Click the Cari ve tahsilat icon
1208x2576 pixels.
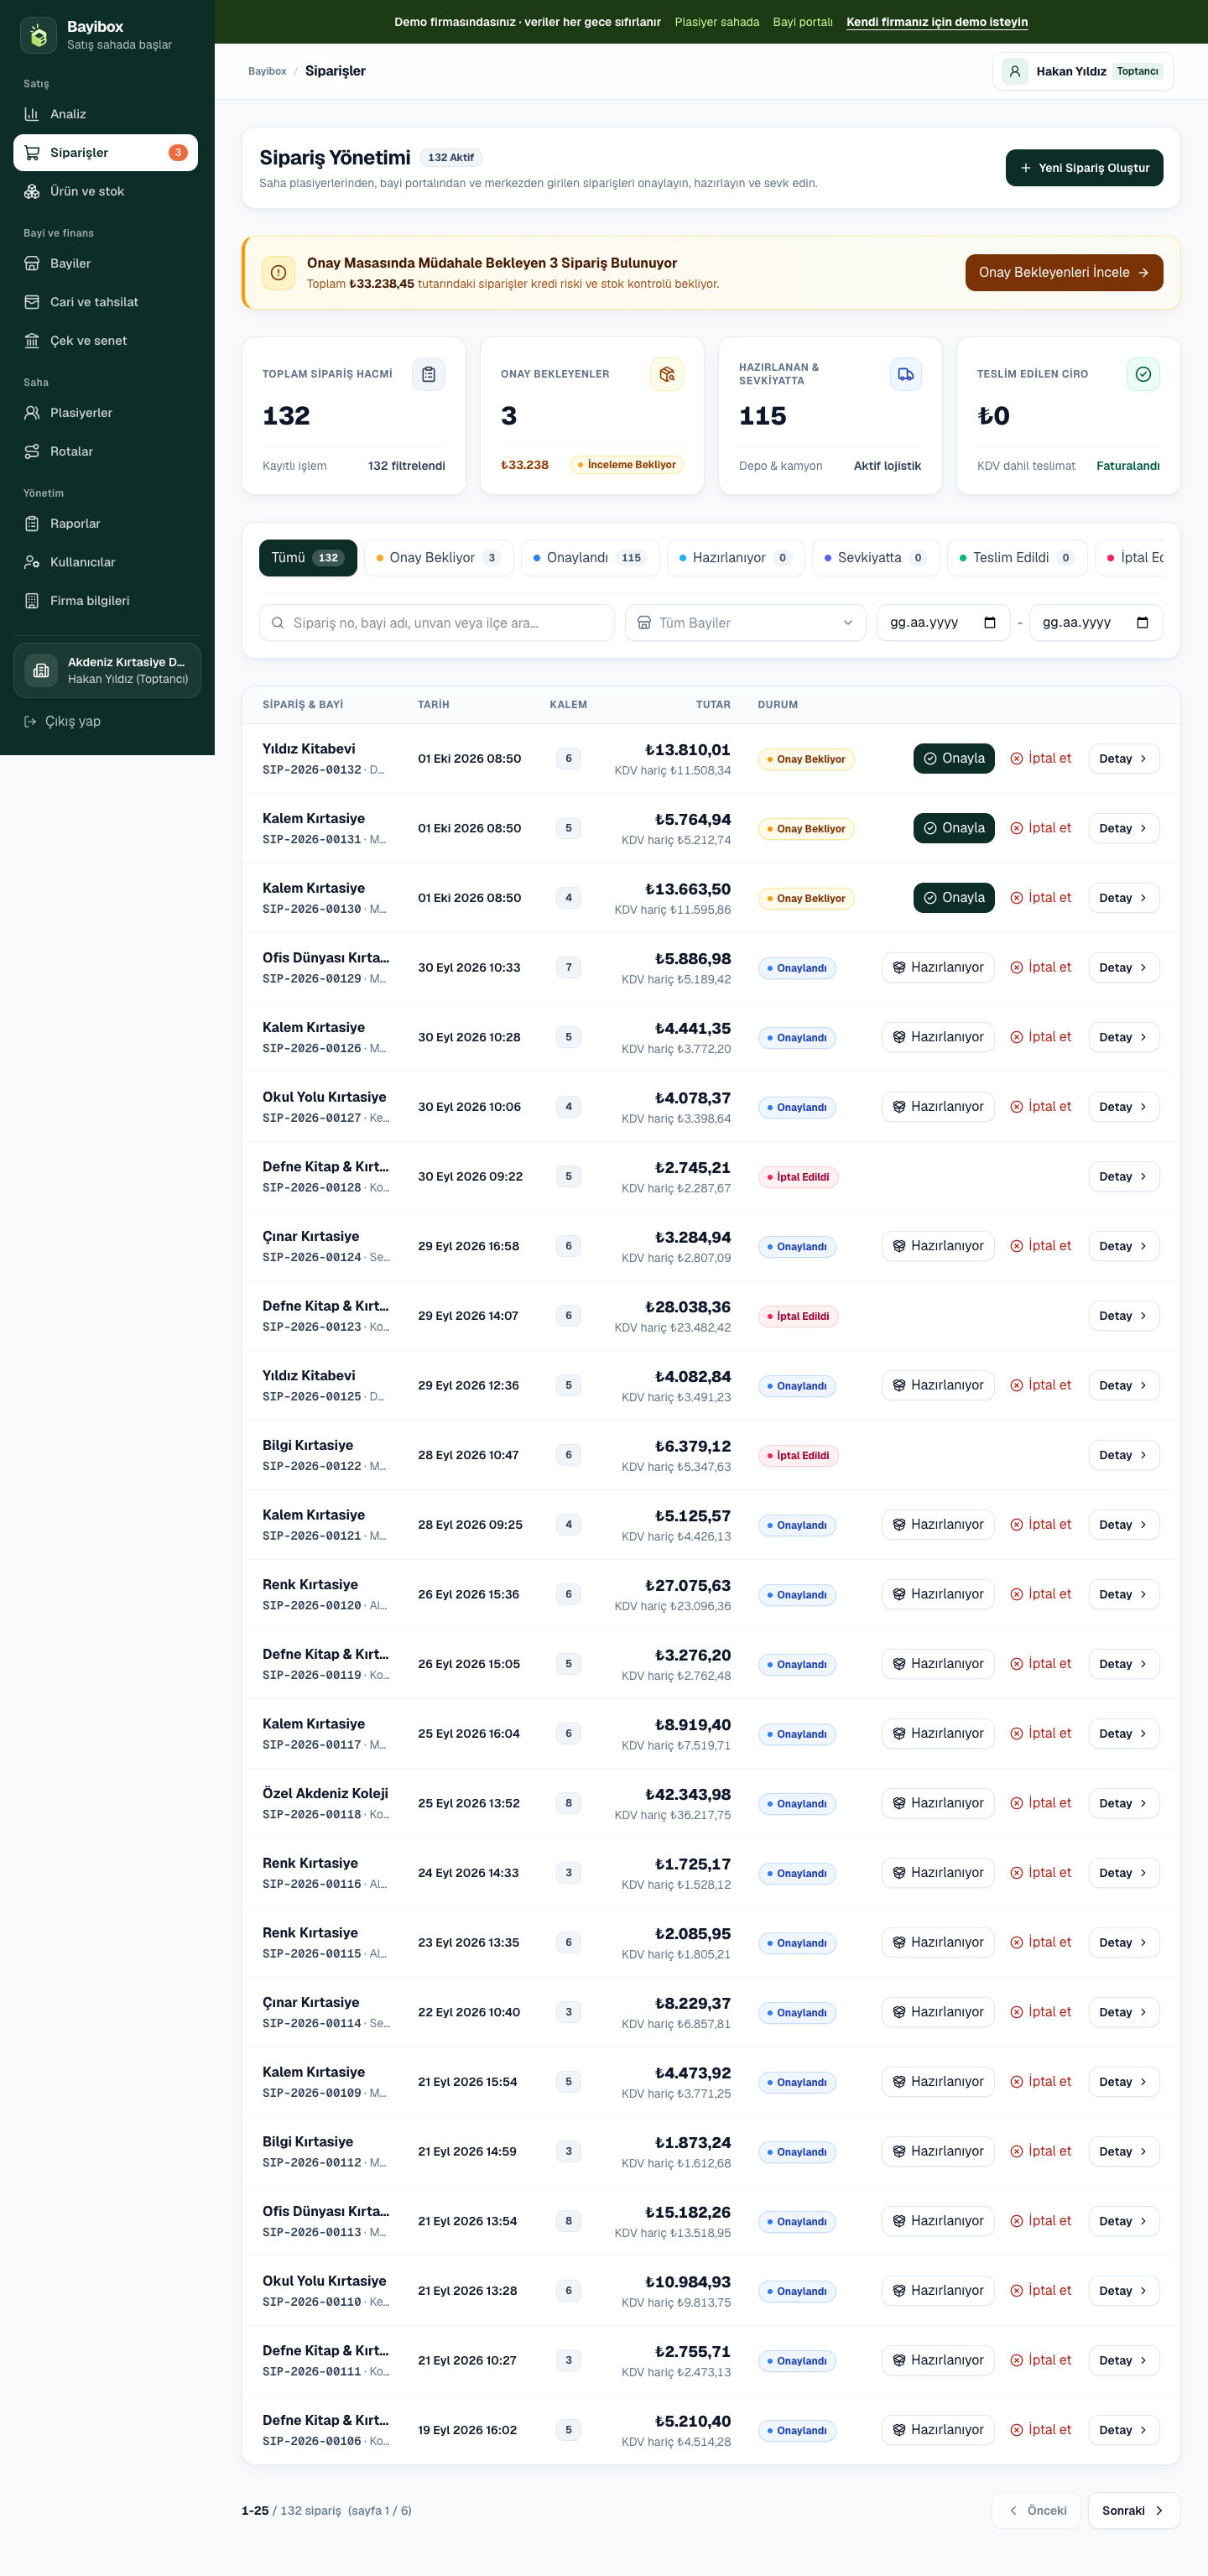coord(32,302)
